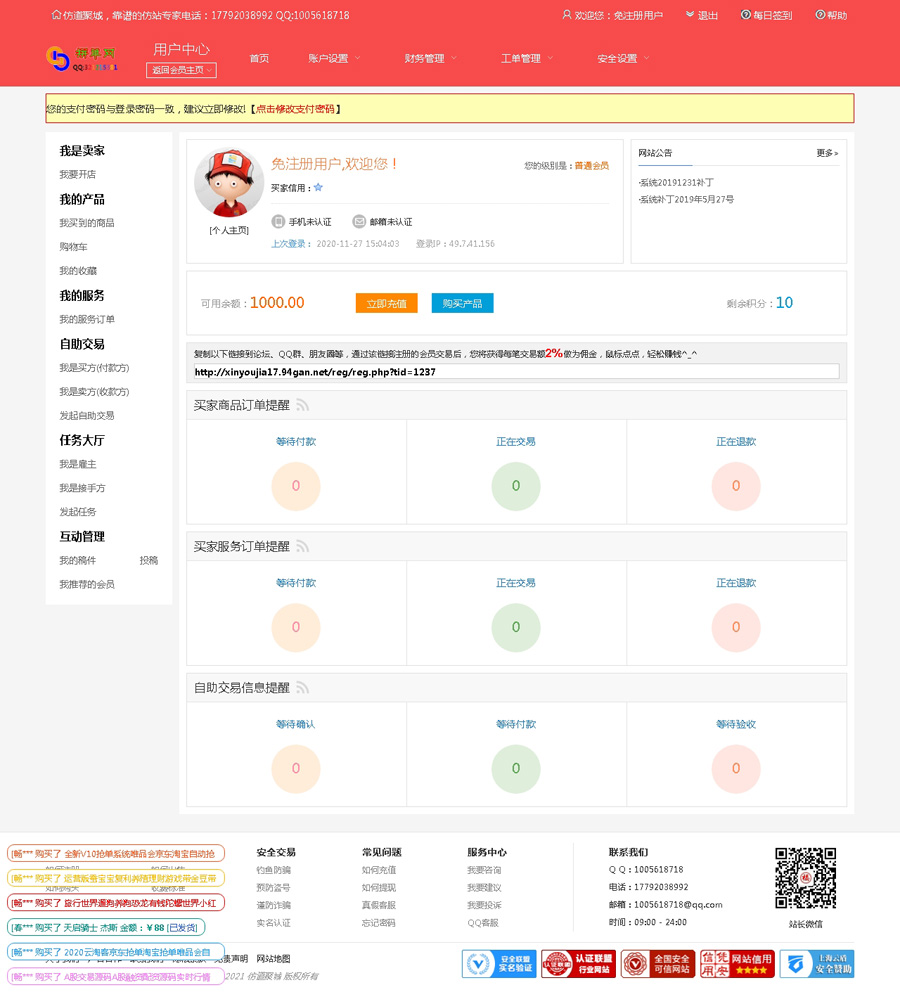Expand the 财务管理 dropdown menu
This screenshot has height=992, width=900.
tap(430, 58)
